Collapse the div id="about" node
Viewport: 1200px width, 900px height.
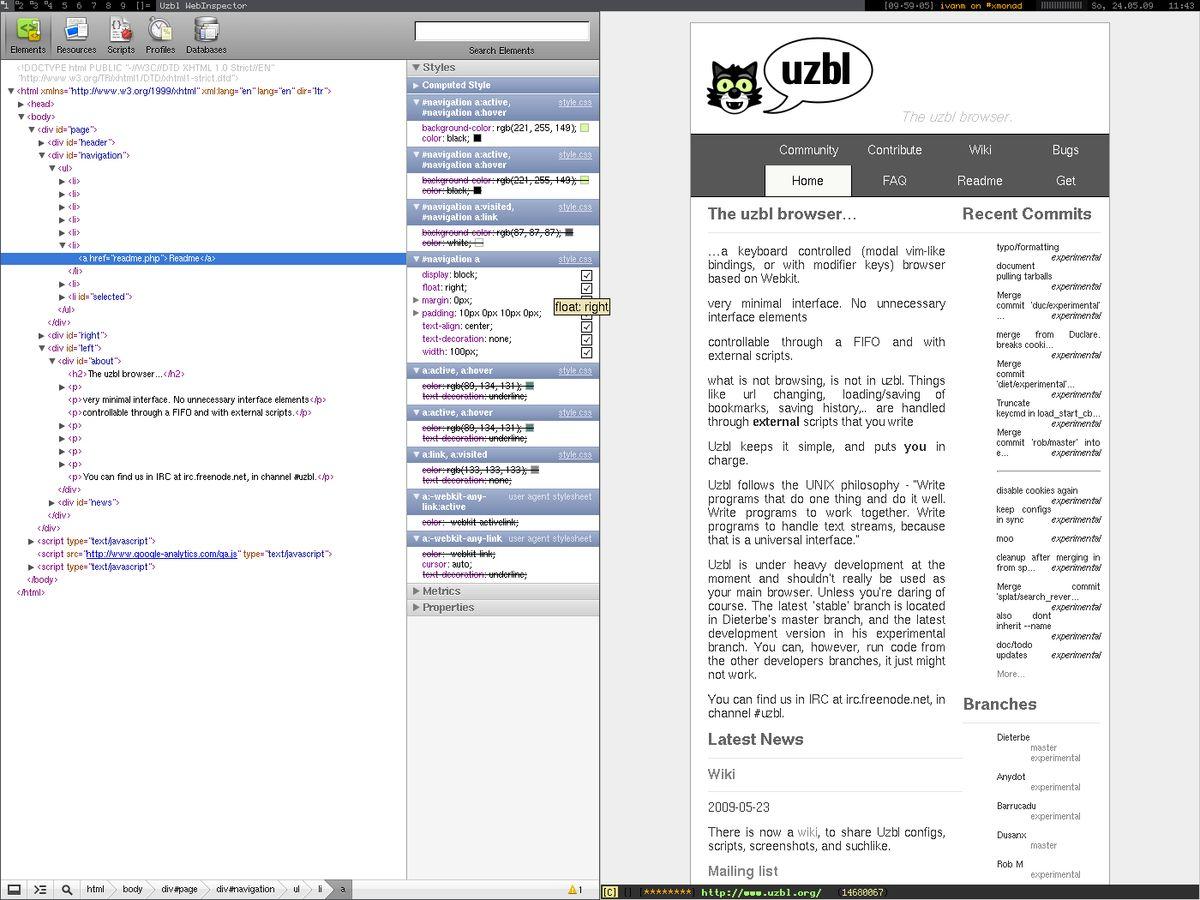(x=52, y=361)
